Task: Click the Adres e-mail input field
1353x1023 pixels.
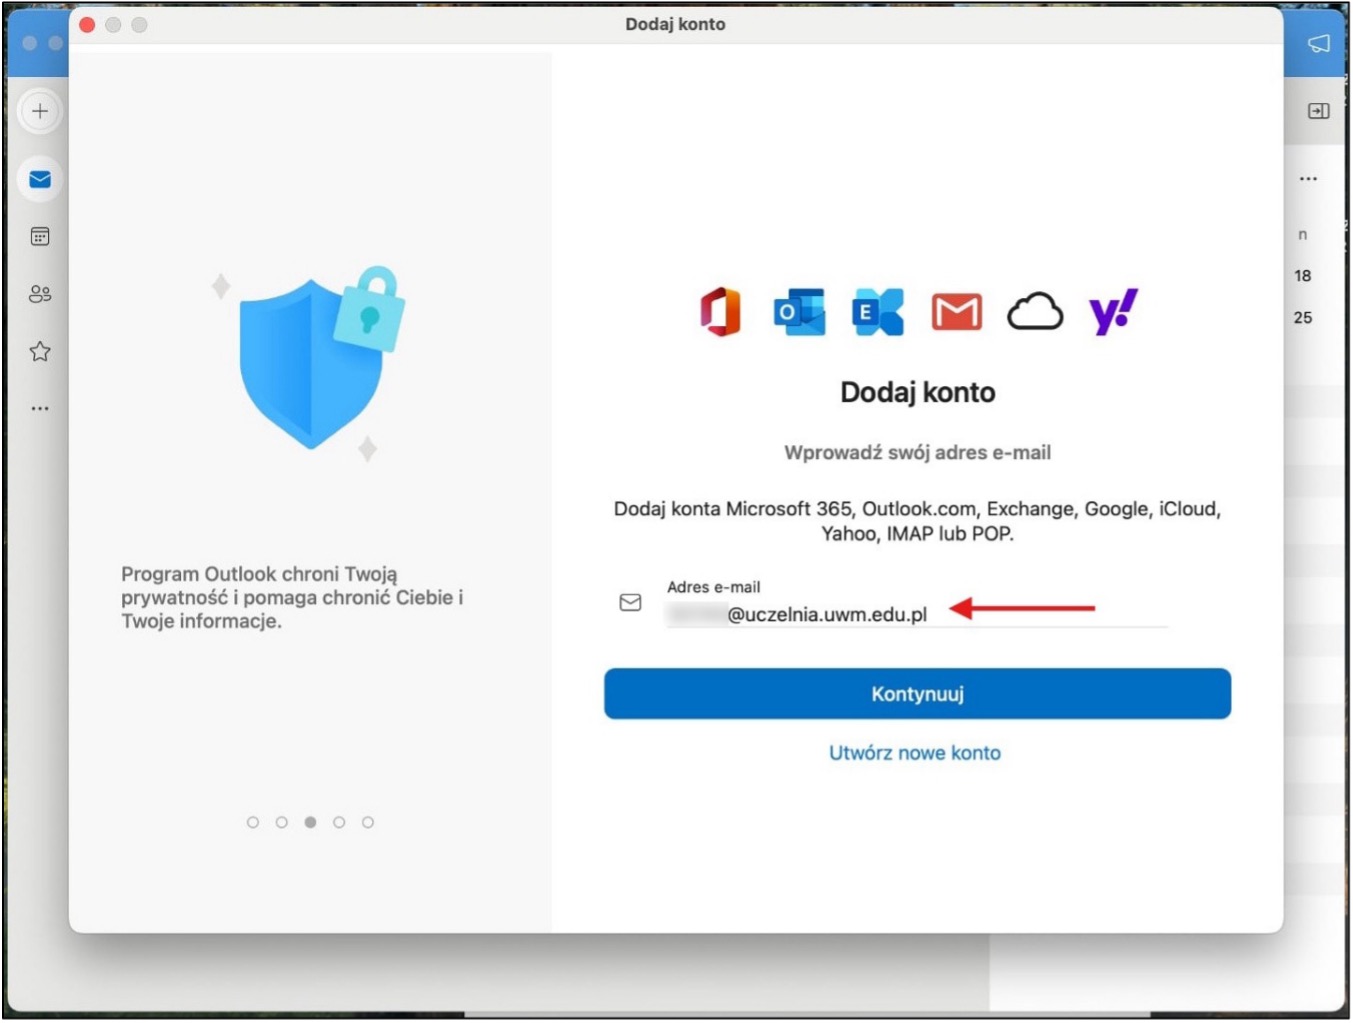Action: pyautogui.click(x=915, y=614)
